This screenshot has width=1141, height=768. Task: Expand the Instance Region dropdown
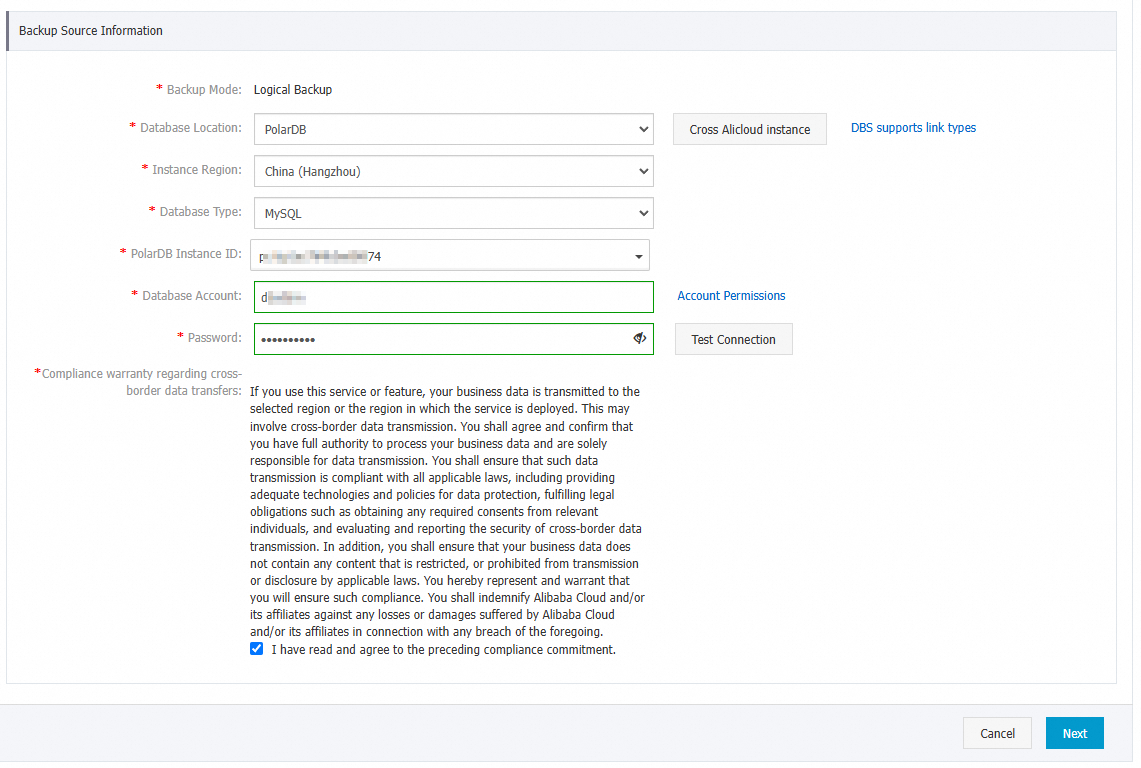453,171
